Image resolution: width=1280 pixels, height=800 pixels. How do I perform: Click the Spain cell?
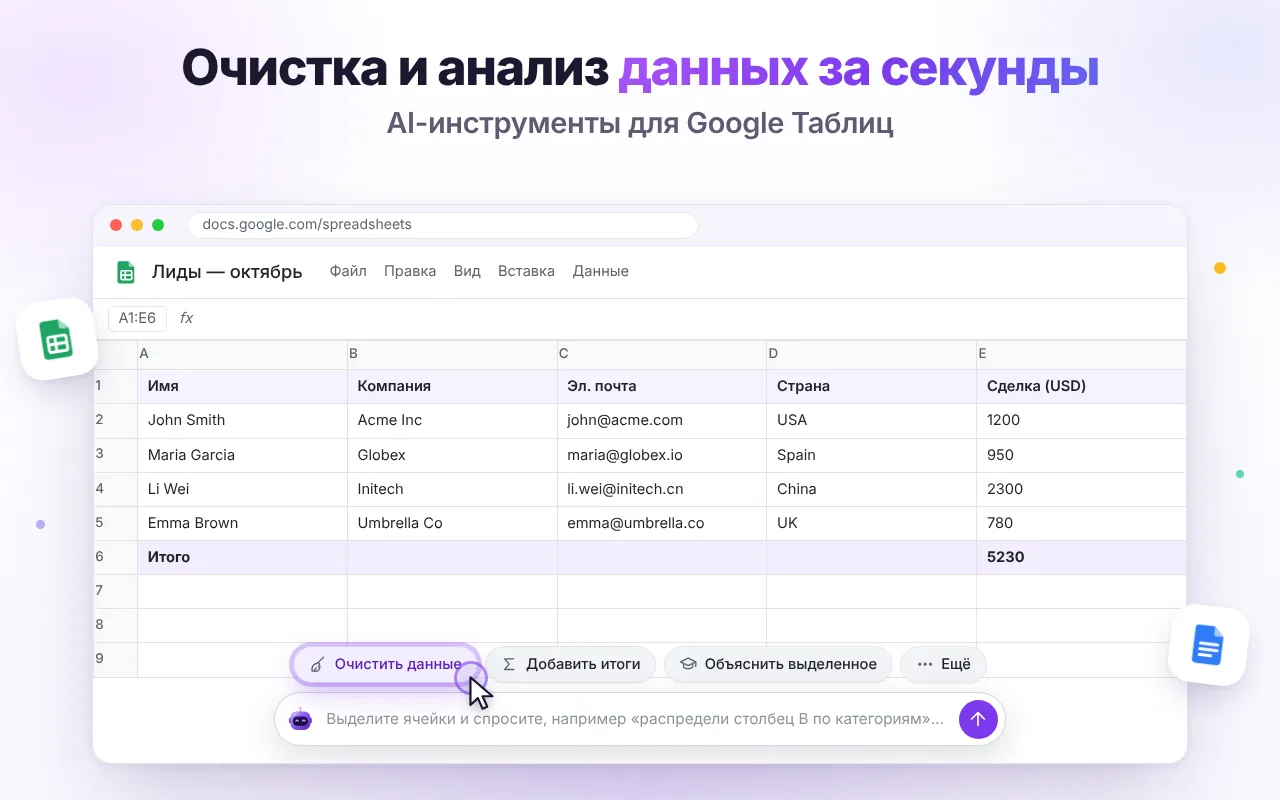871,455
